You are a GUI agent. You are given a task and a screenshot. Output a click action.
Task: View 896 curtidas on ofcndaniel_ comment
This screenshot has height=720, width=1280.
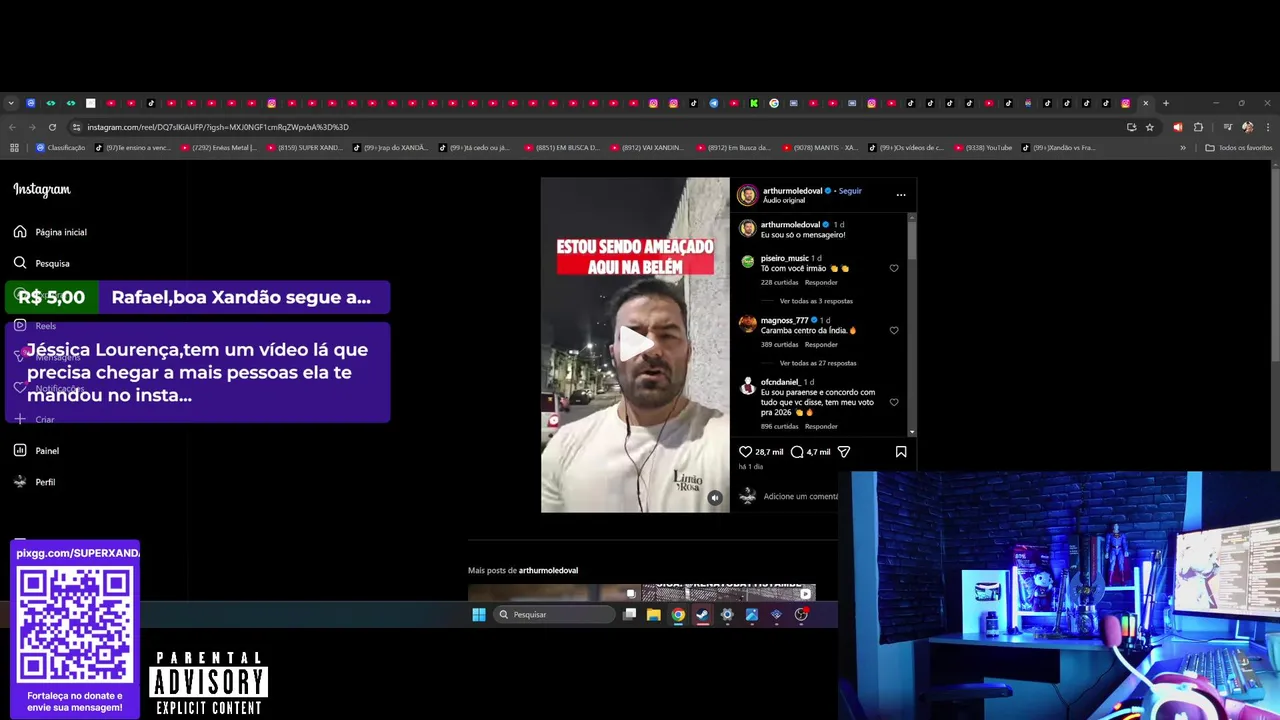click(780, 427)
